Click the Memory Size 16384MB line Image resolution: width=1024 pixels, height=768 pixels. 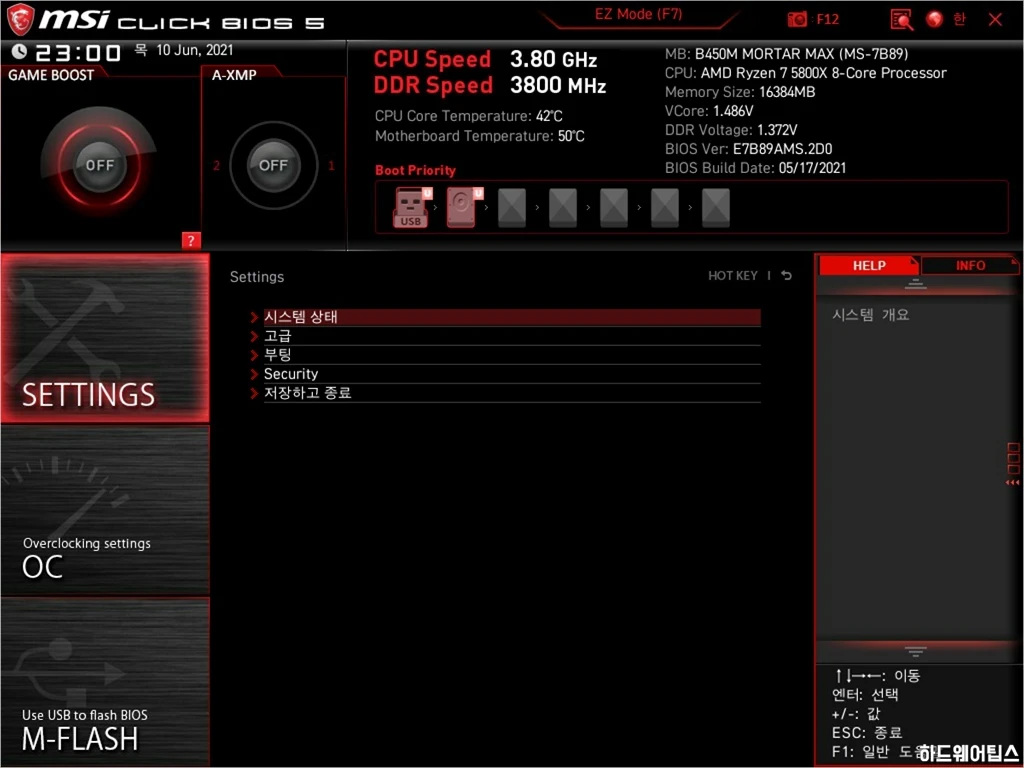740,92
